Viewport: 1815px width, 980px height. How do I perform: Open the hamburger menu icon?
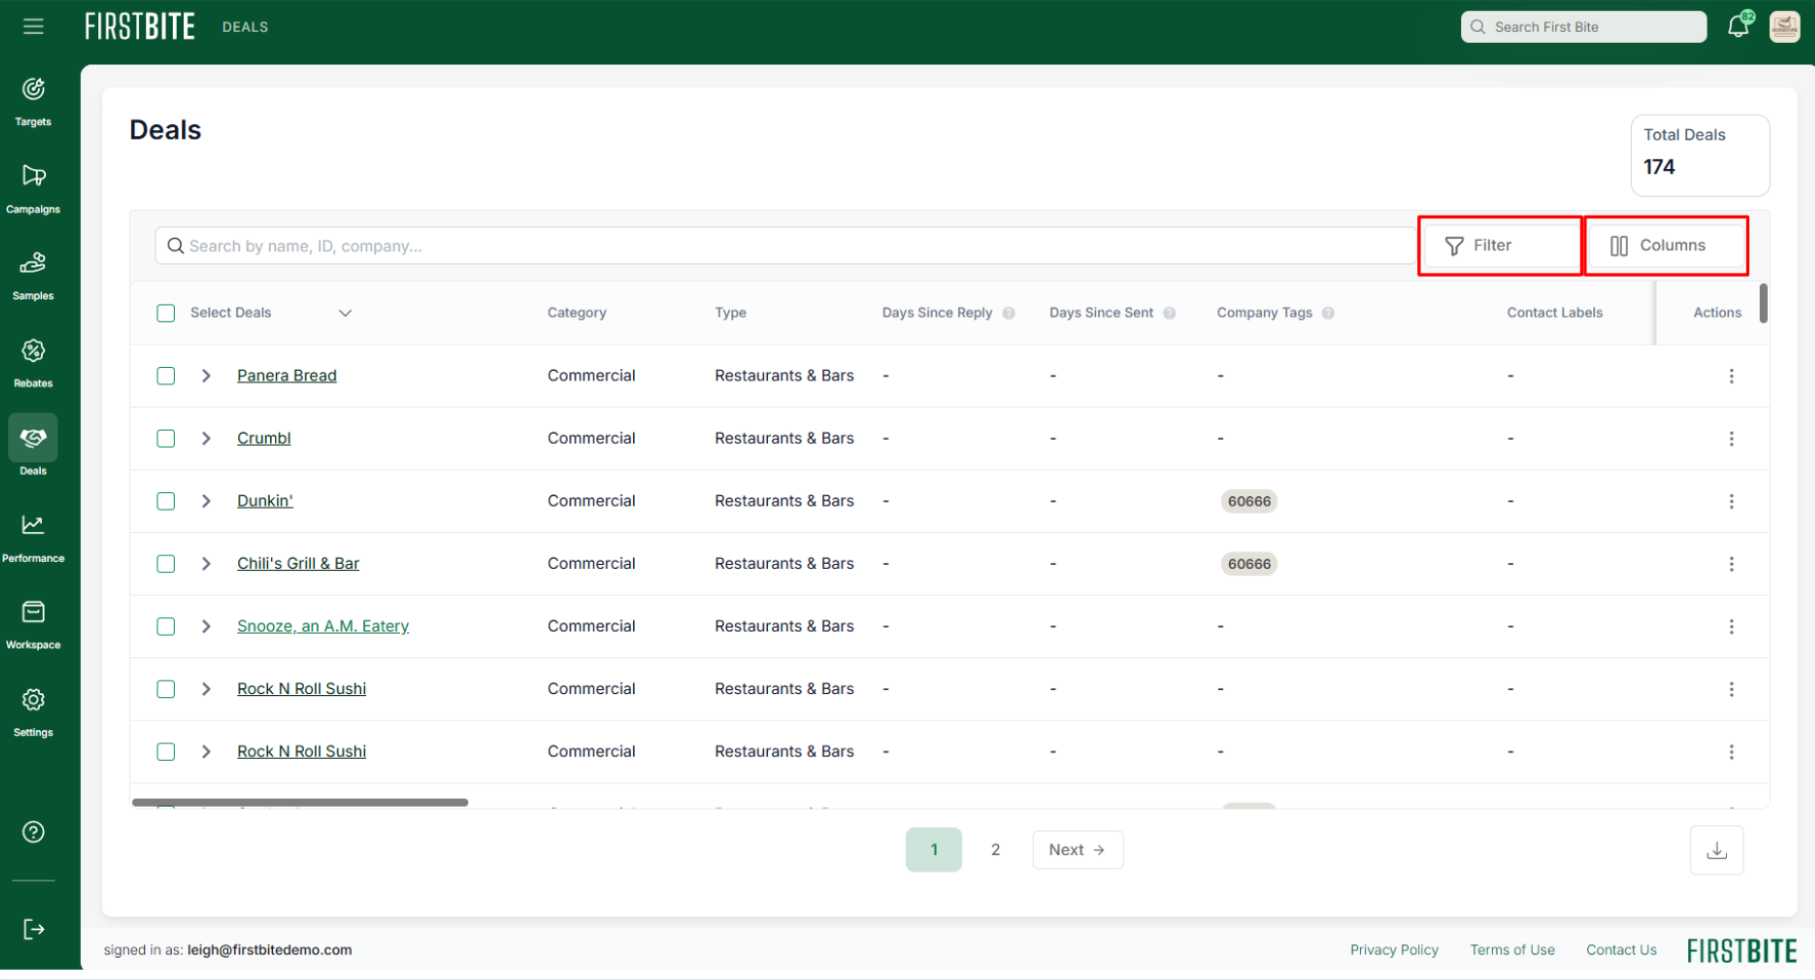[x=33, y=26]
